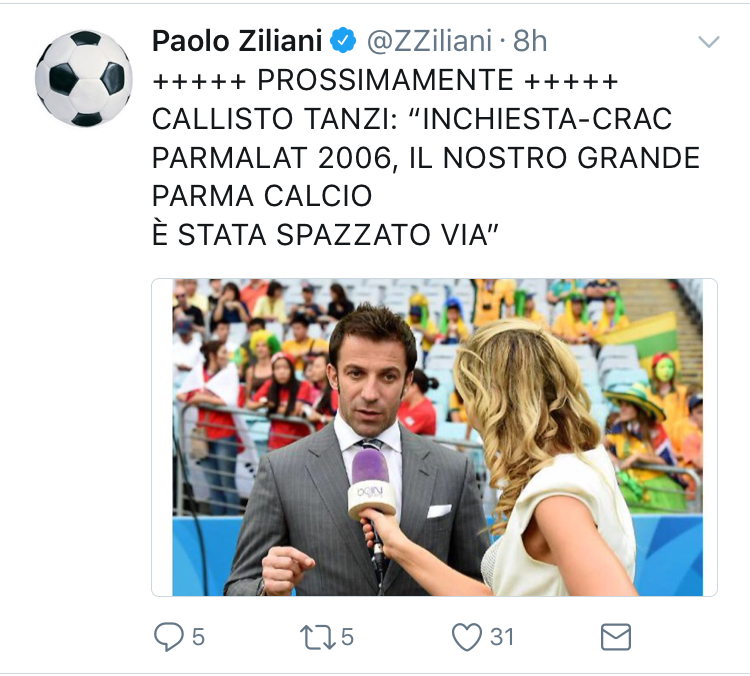
Task: Like the tweet with the heart icon
Action: [x=467, y=637]
